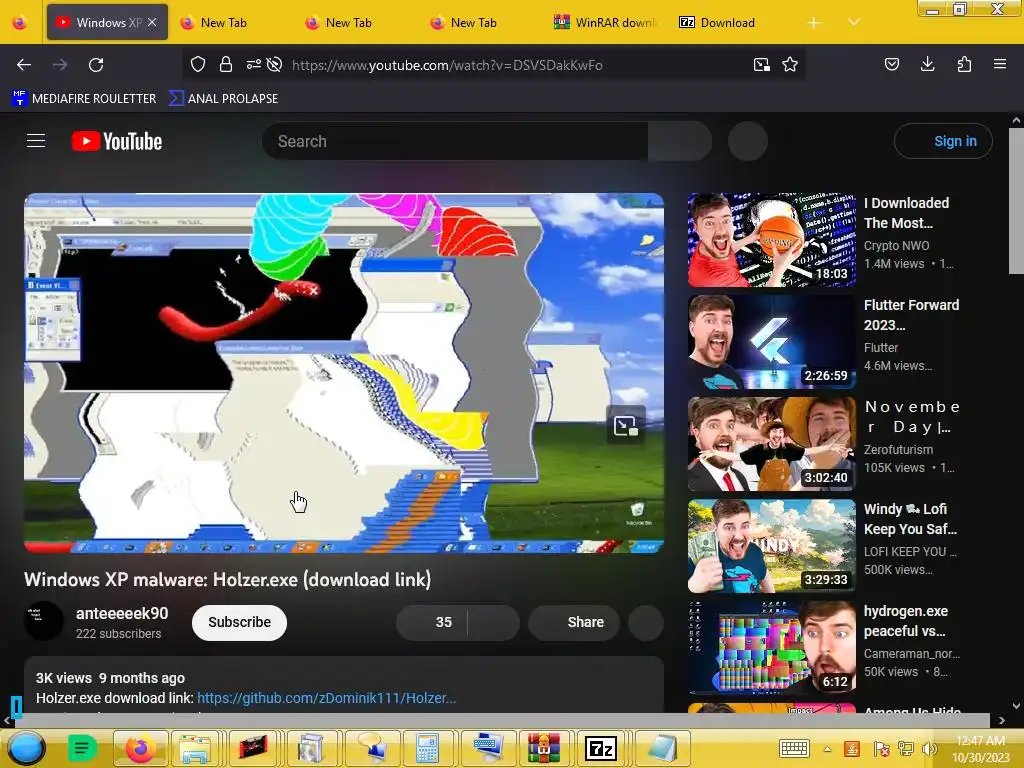Click the page vertical scrollbar thumb
The width and height of the screenshot is (1024, 768).
(x=1016, y=201)
